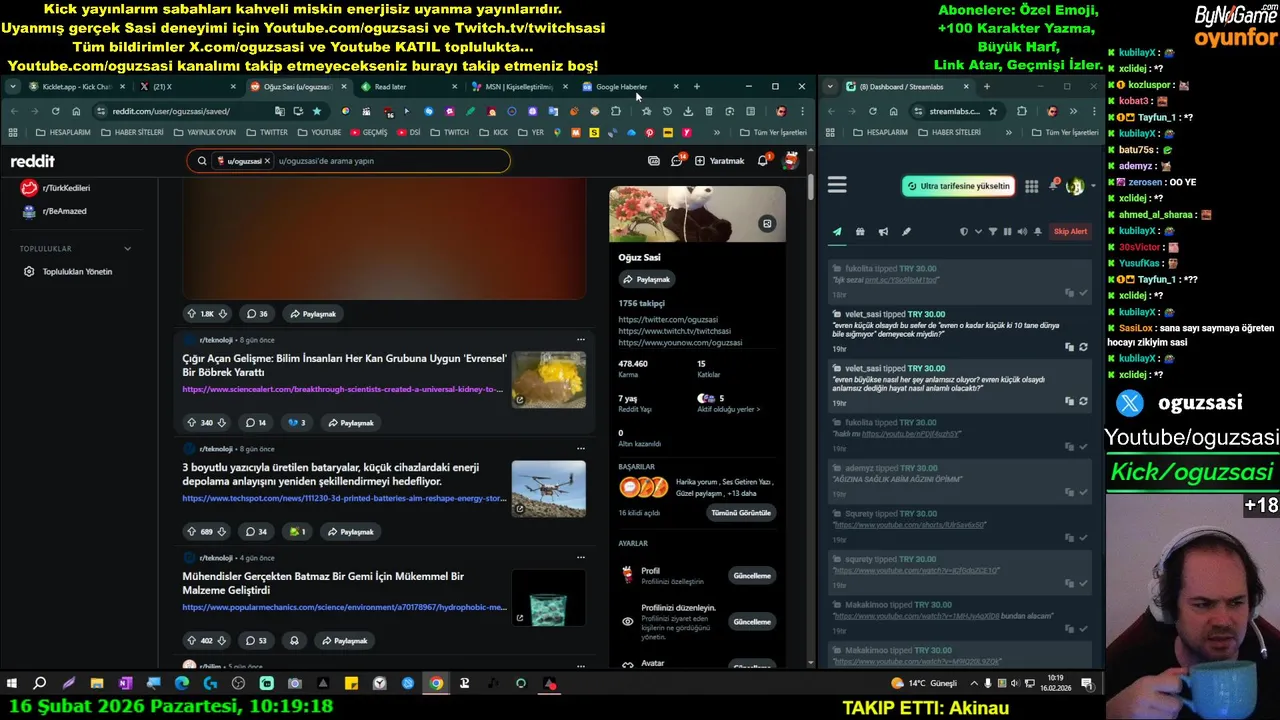Image resolution: width=1280 pixels, height=720 pixels.
Task: Expand reddit bookmarks bar overflow chevron
Action: [x=716, y=132]
